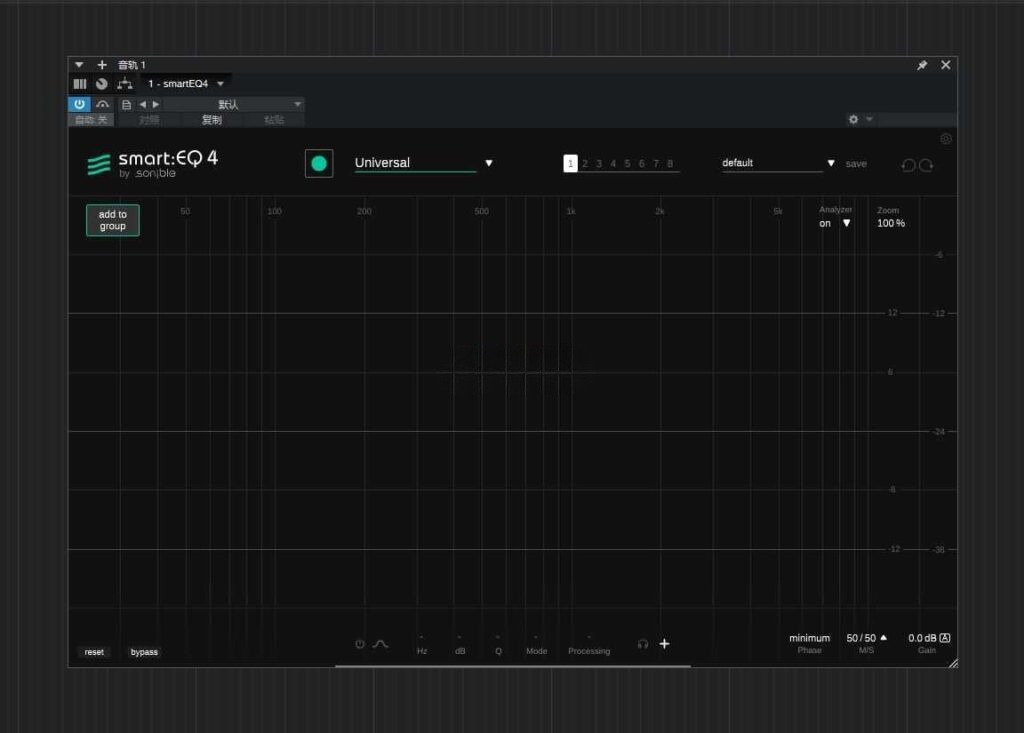Open the Analyzer on dropdown

click(835, 223)
